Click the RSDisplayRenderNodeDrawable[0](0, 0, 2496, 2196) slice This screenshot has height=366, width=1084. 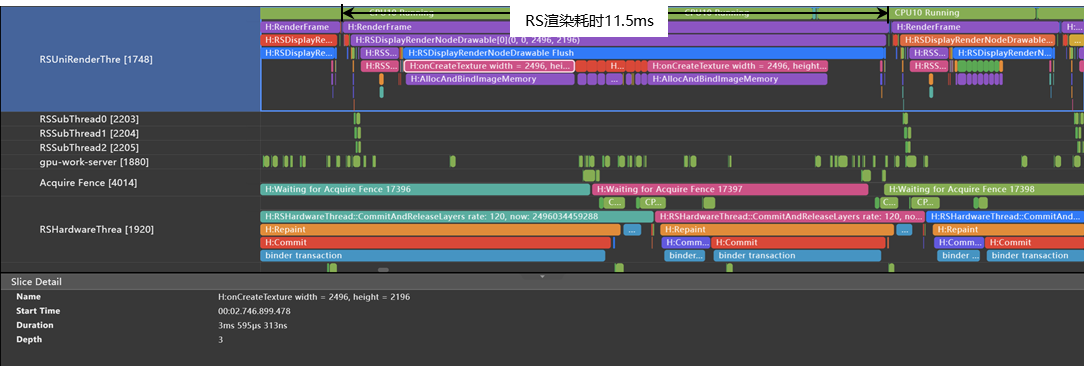pyautogui.click(x=618, y=40)
